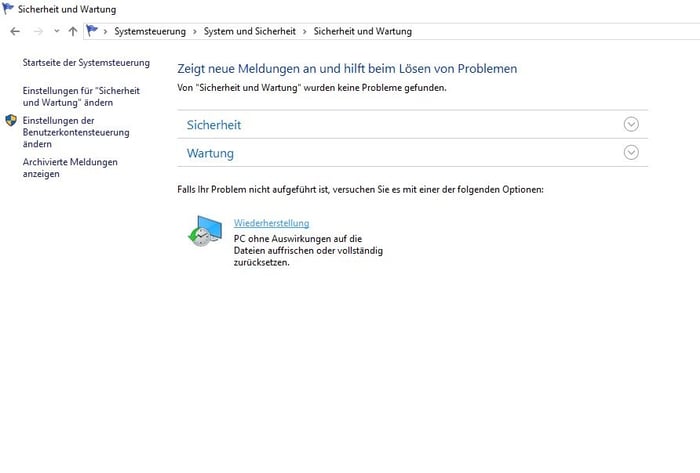700x473 pixels.
Task: Open Einstellungen für "Sicherheit und Wartung" ändern
Action: click(x=81, y=96)
